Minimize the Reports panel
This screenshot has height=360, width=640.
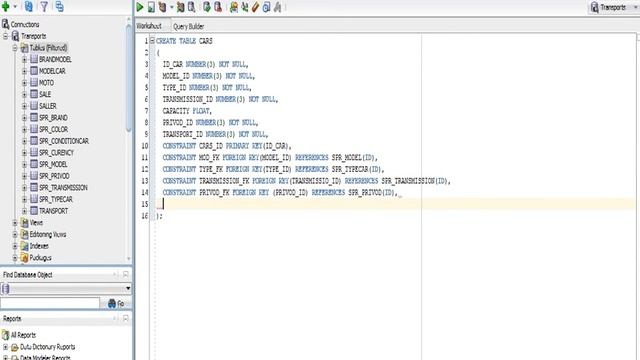pos(125,318)
